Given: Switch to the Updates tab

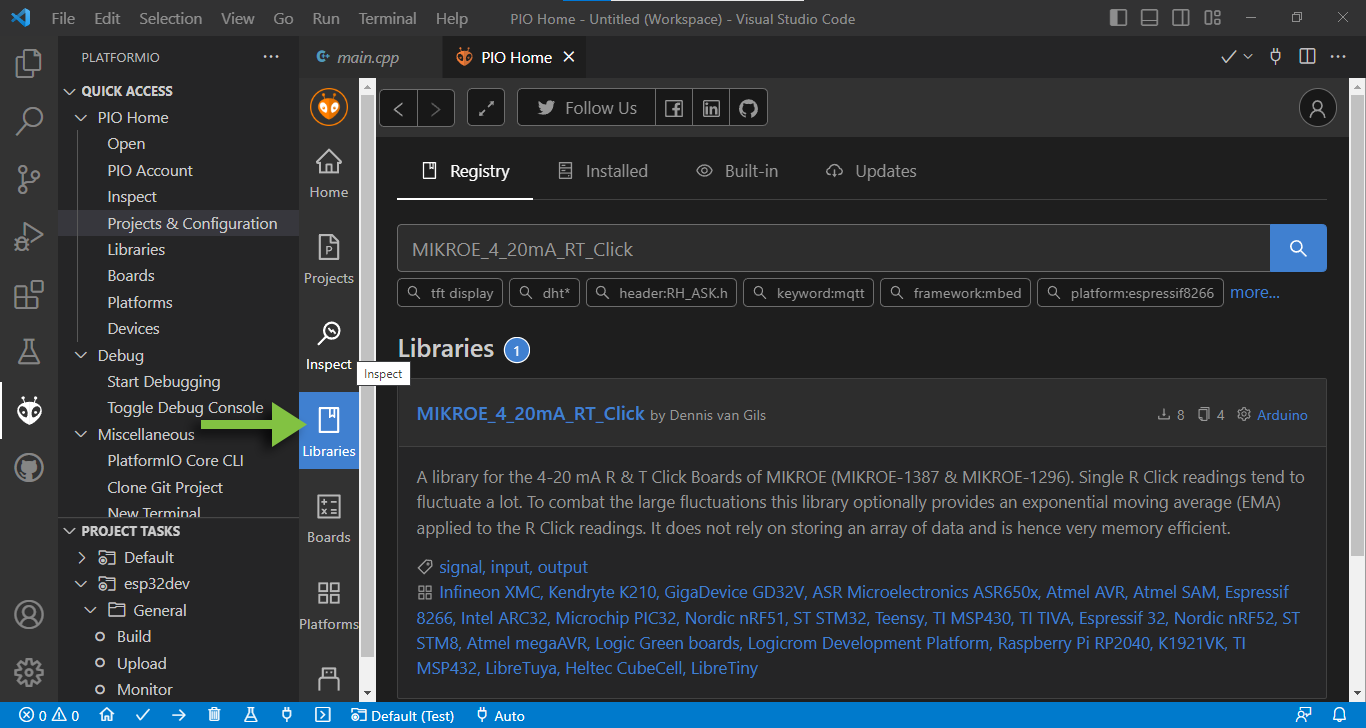Looking at the screenshot, I should point(871,171).
